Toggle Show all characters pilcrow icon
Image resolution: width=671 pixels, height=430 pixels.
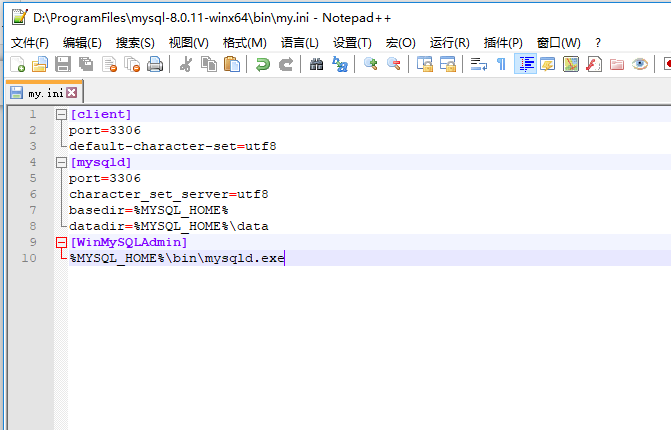tap(501, 65)
